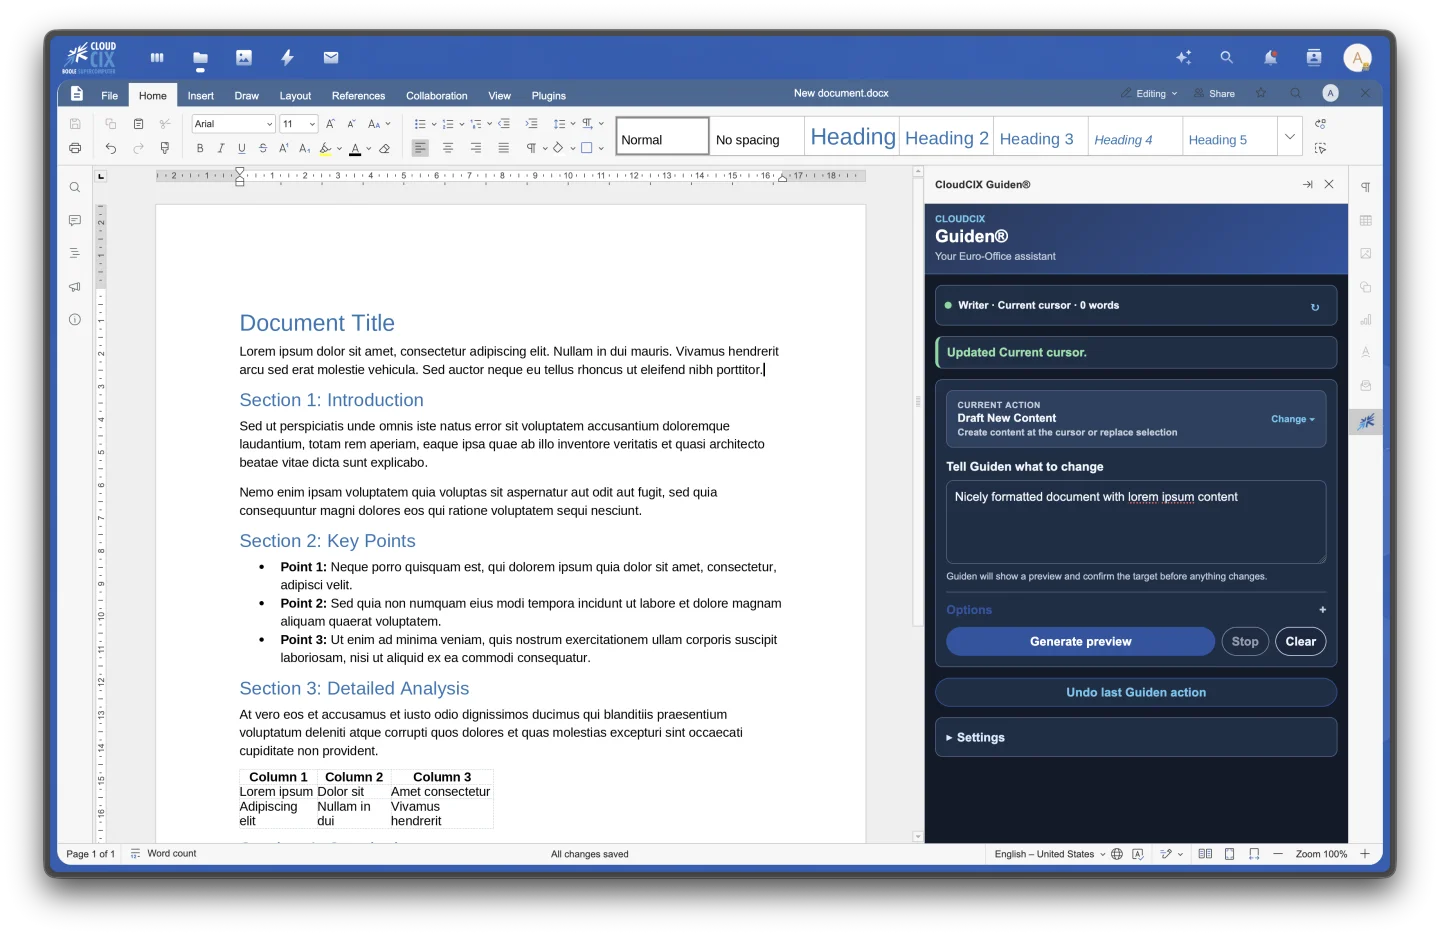Switch to the Collaboration tab
Viewport: 1440px width, 936px height.
click(436, 96)
